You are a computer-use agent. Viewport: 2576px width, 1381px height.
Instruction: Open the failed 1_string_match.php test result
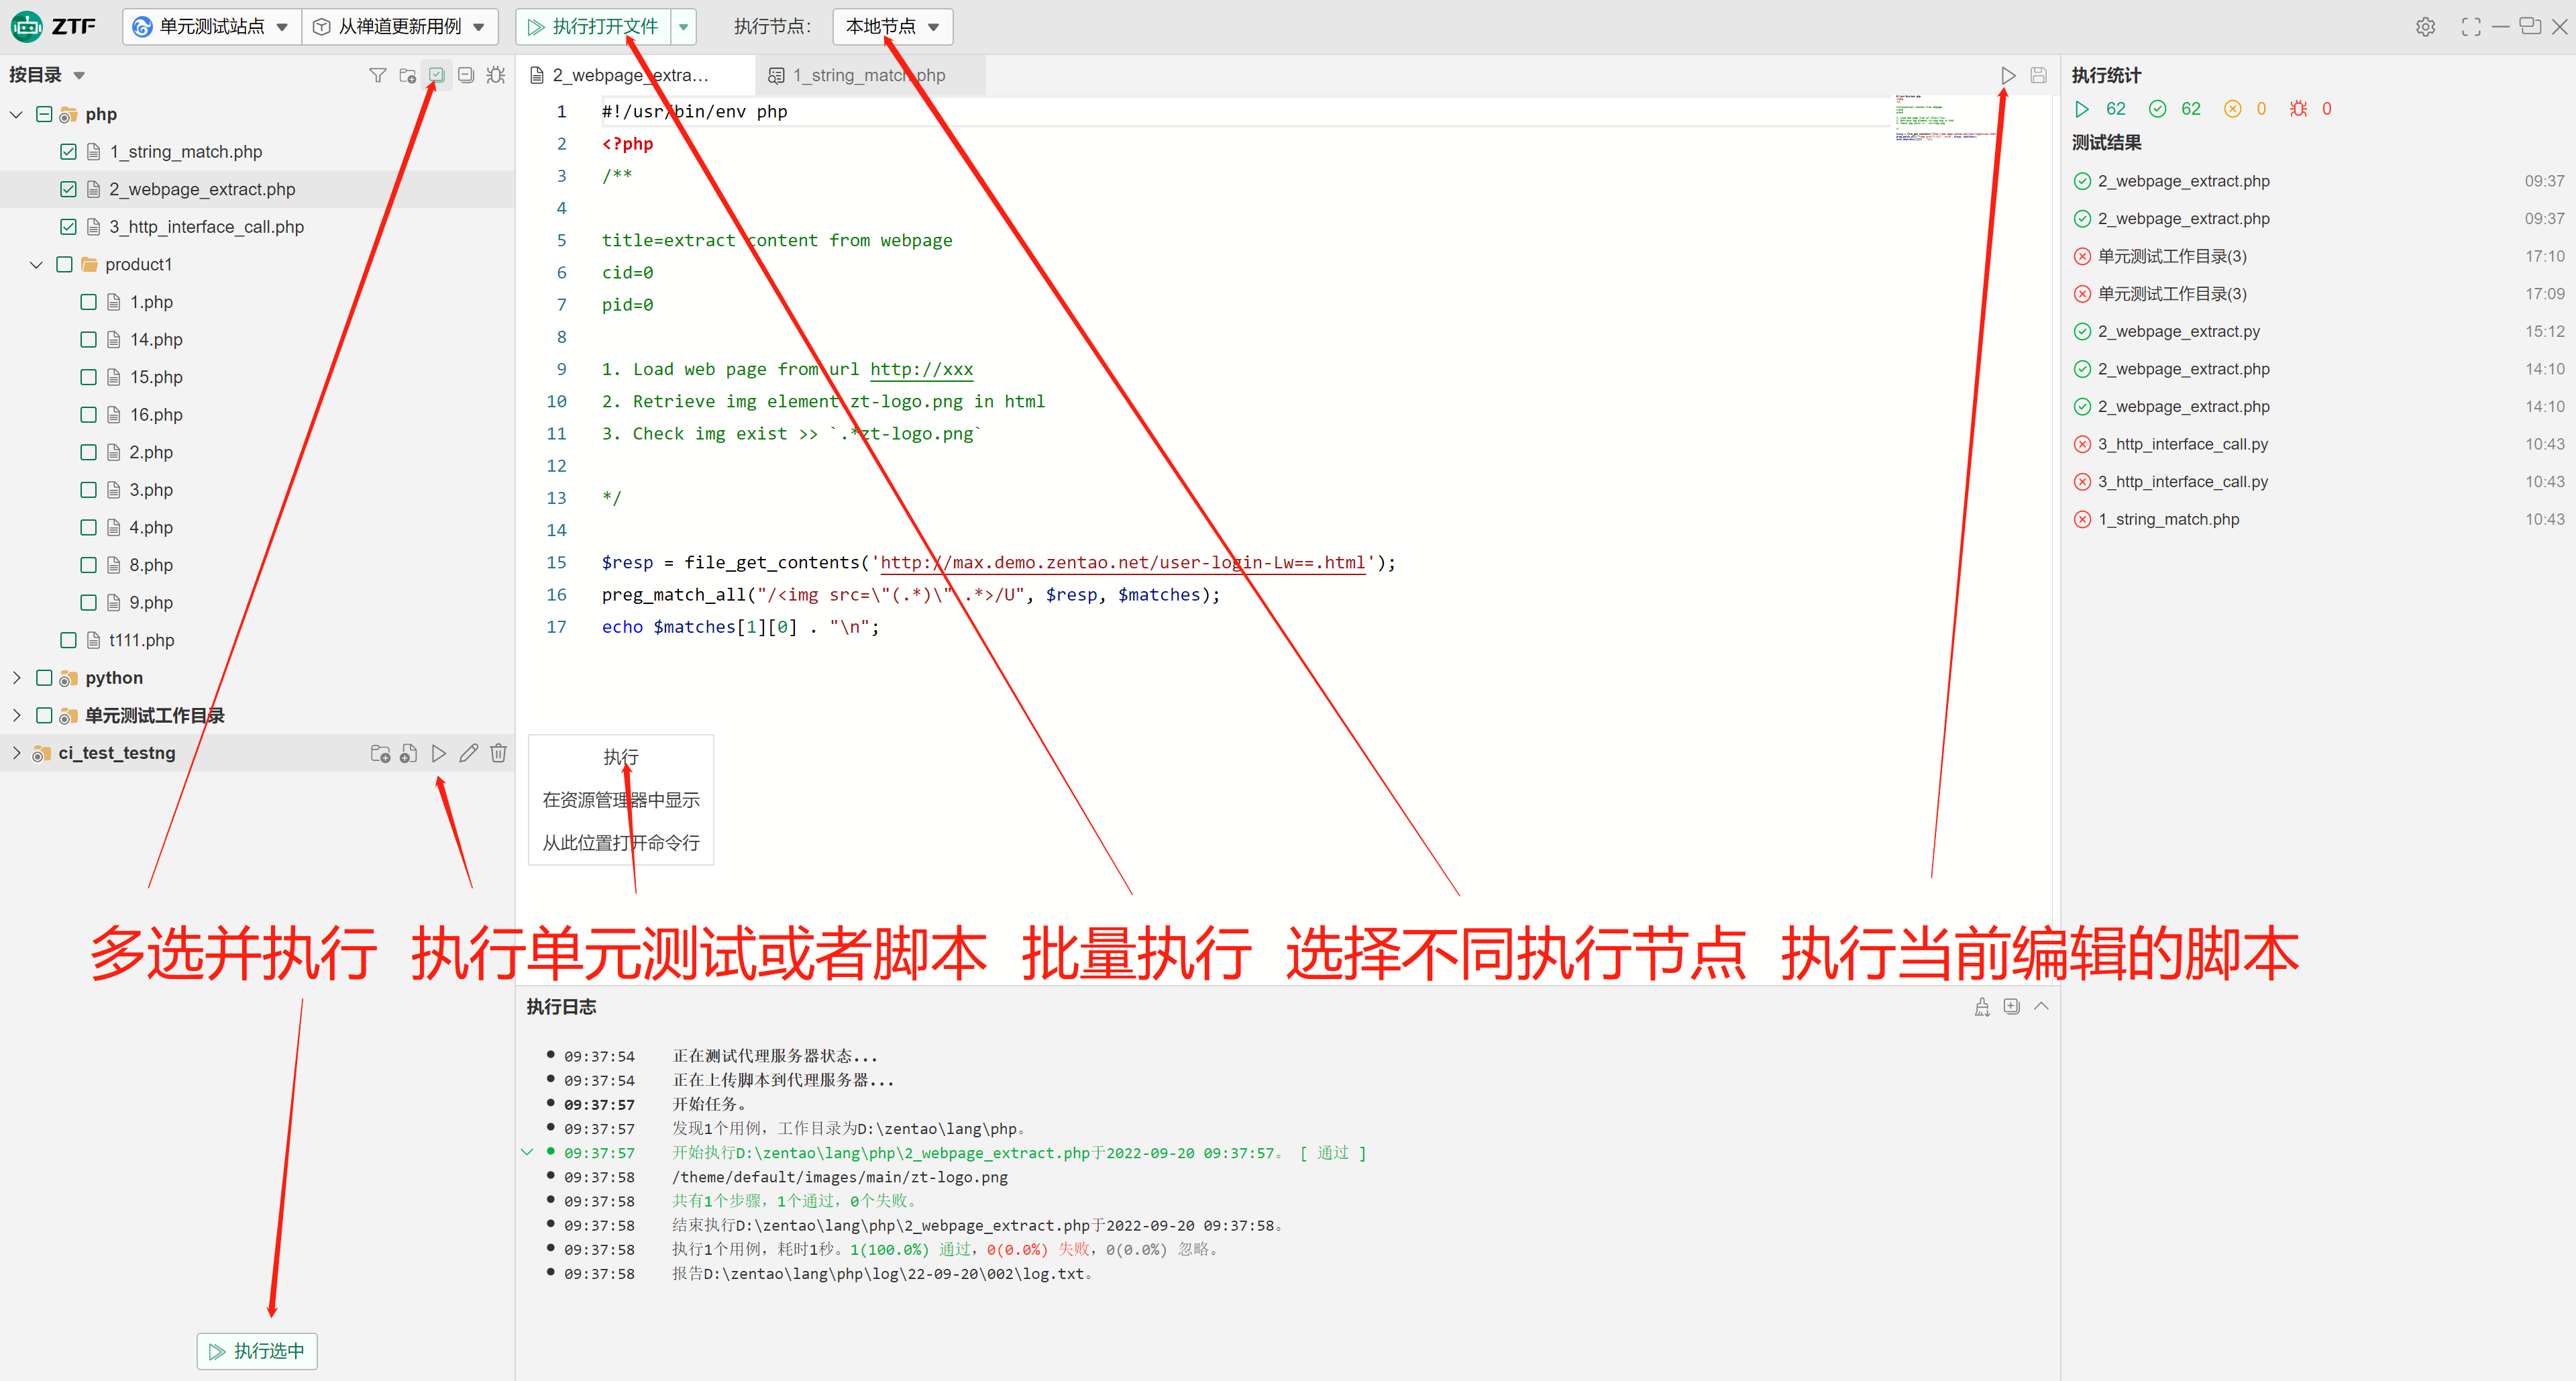point(2168,519)
